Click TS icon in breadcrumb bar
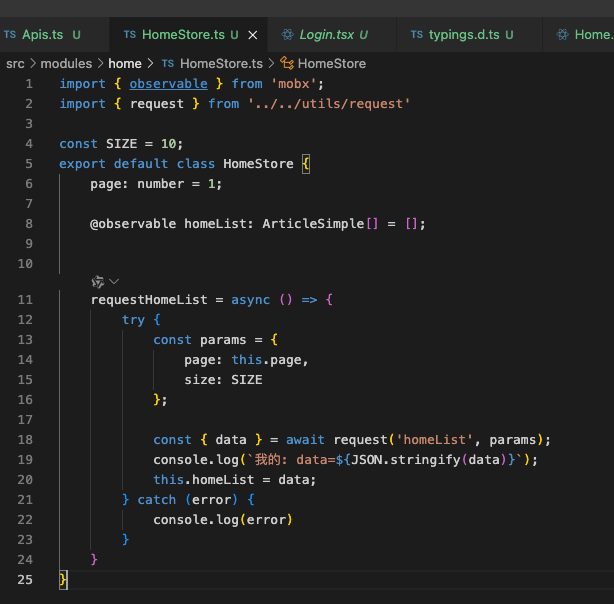 (x=168, y=63)
